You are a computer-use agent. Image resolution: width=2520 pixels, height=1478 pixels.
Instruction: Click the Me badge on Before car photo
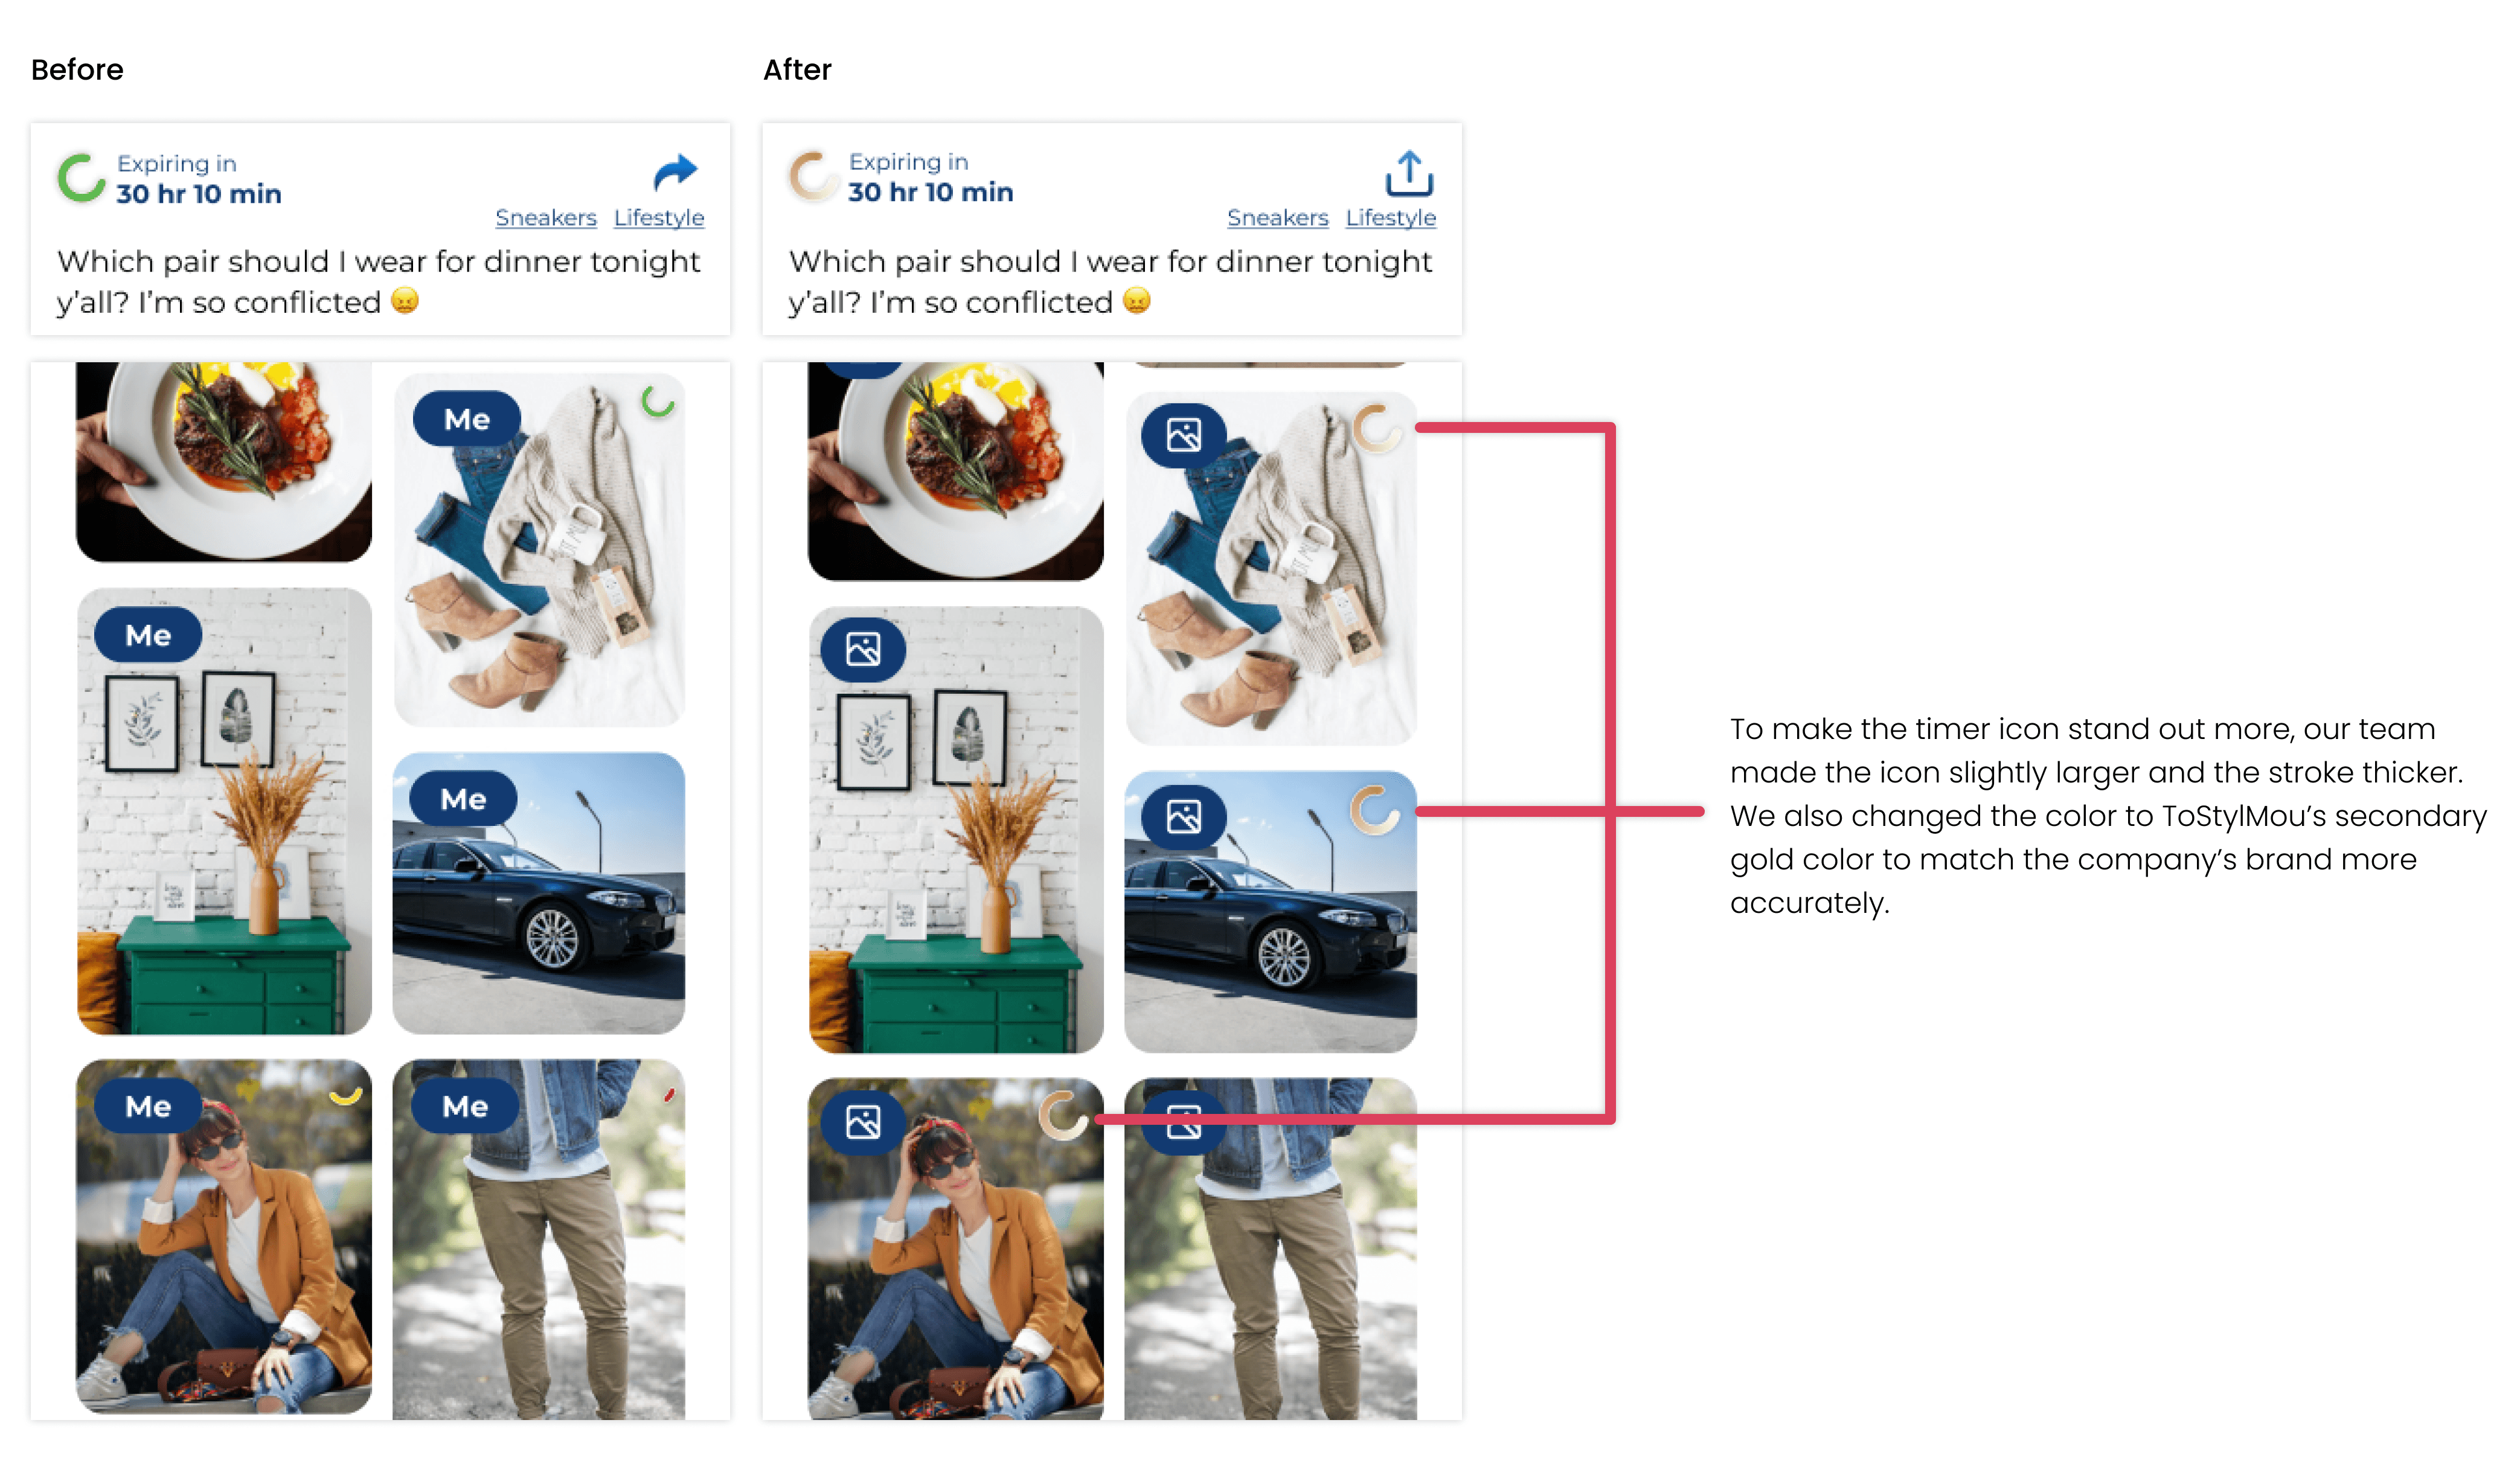pyautogui.click(x=463, y=799)
